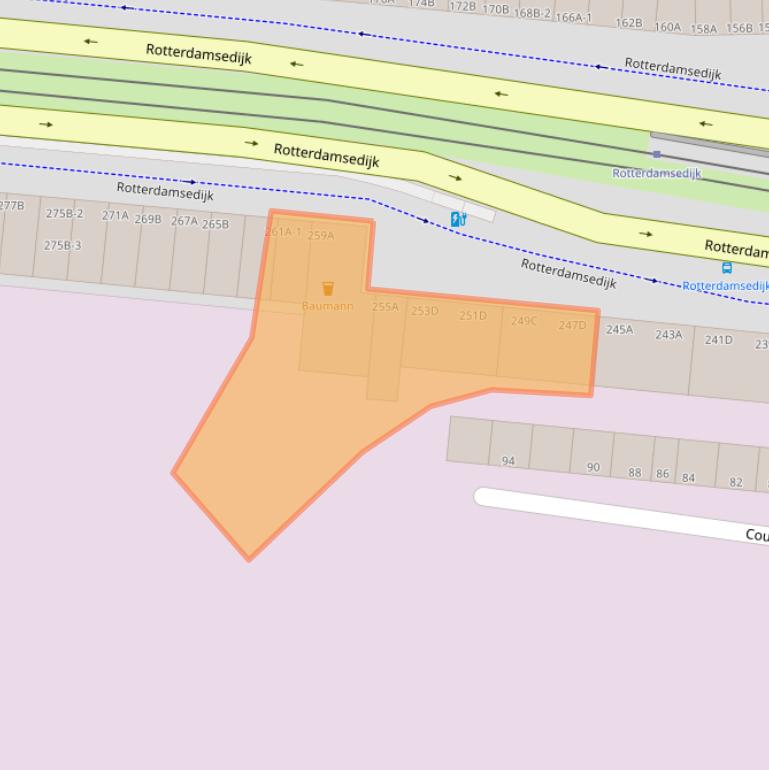Click house number 275B-3
This screenshot has width=769, height=770.
[63, 246]
